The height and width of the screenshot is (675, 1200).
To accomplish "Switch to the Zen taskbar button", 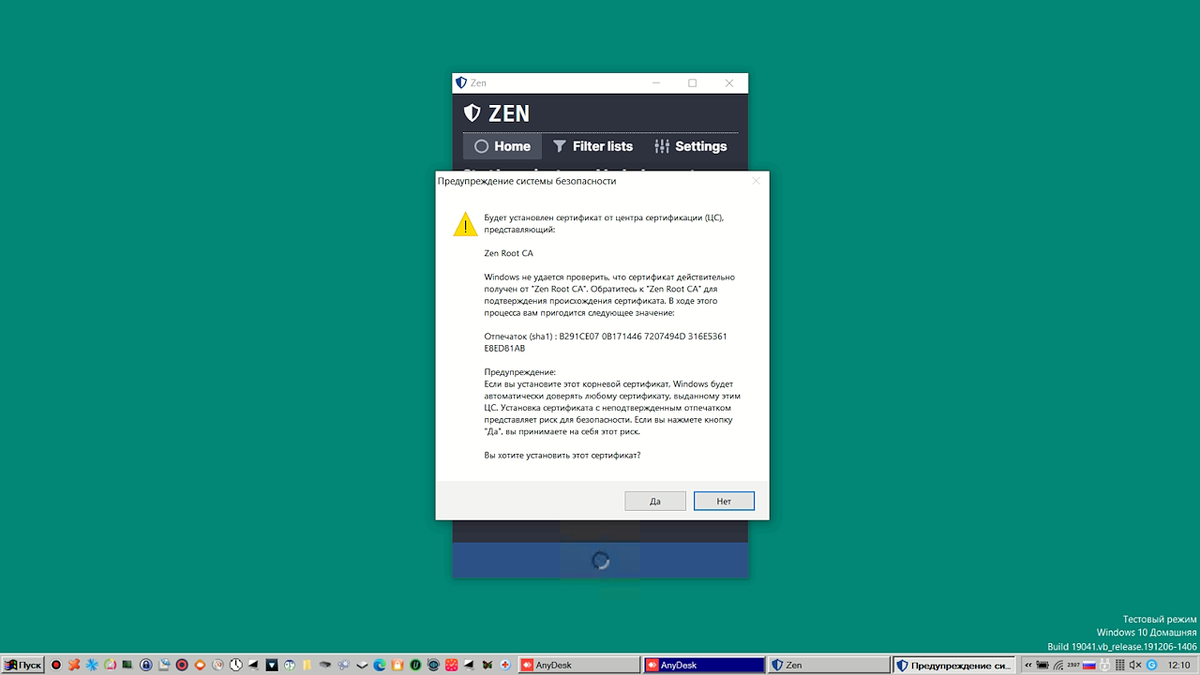I will [x=828, y=664].
